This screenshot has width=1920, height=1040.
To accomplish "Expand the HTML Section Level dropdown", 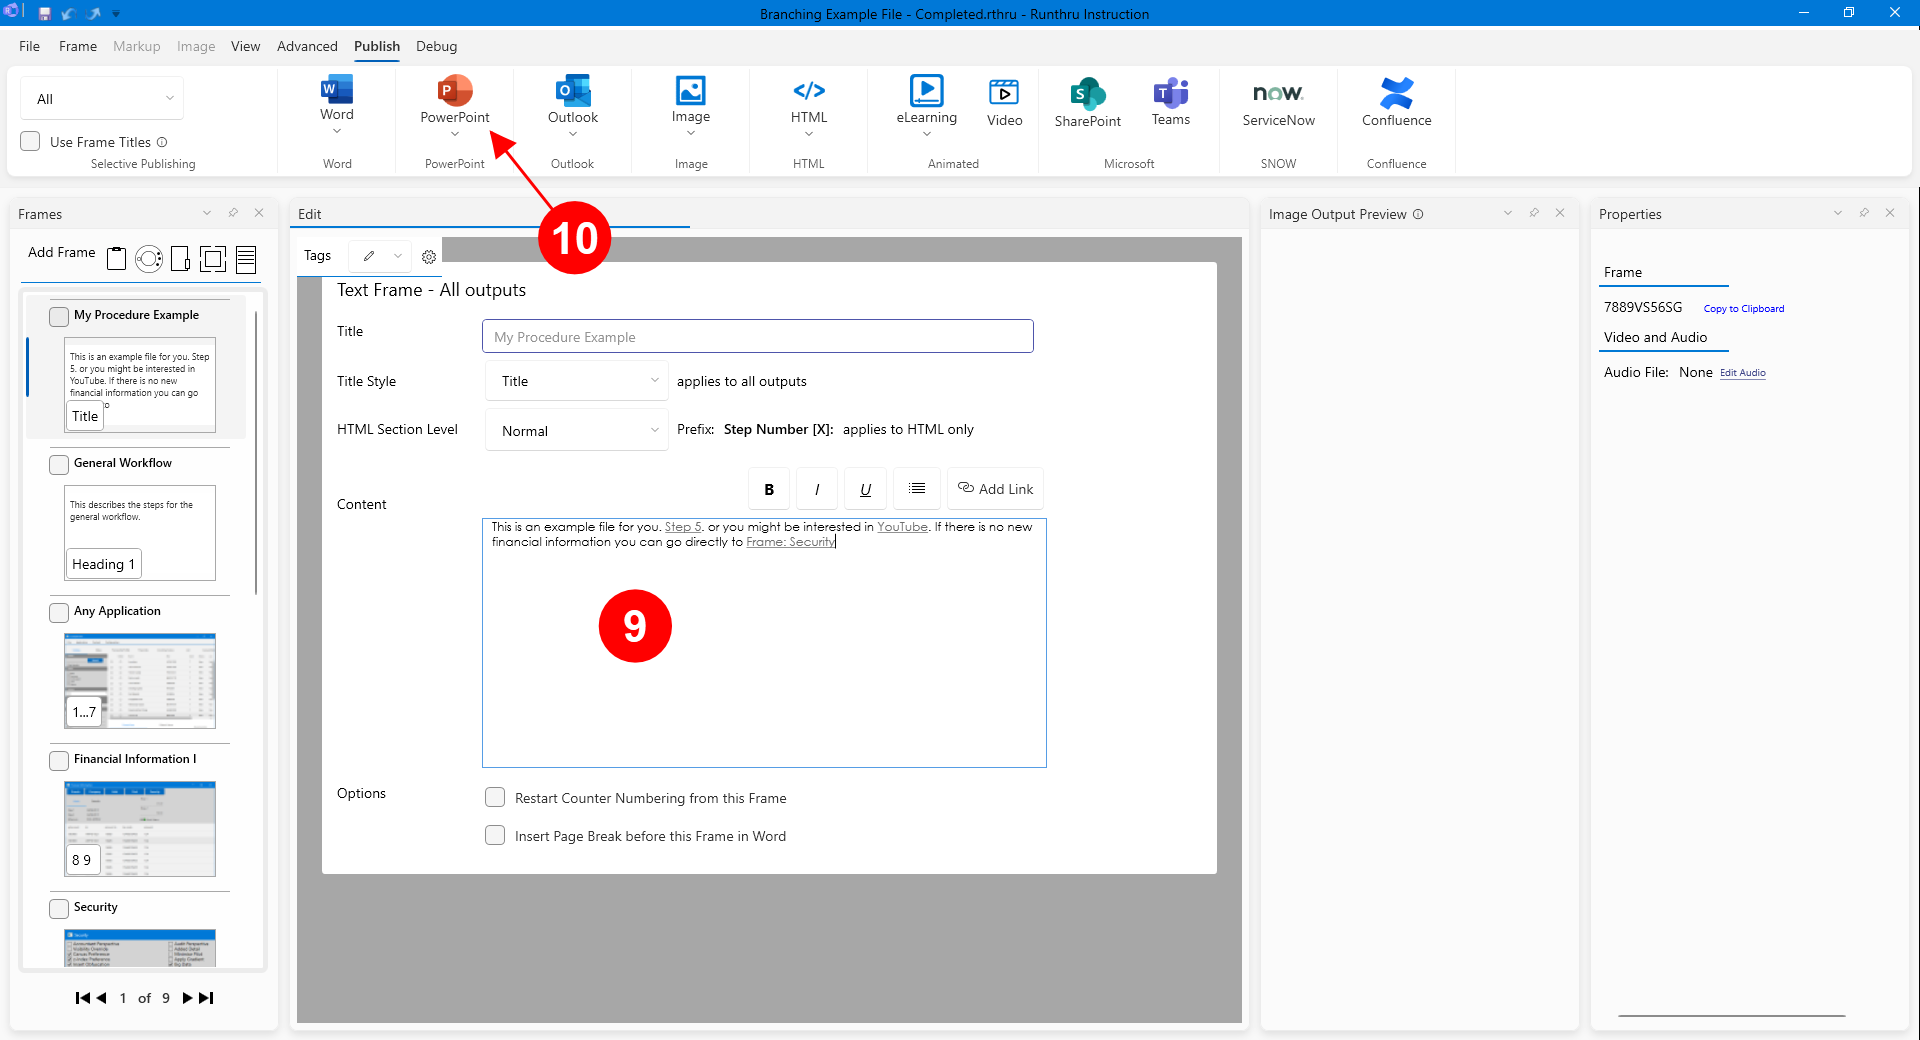I will click(x=577, y=431).
